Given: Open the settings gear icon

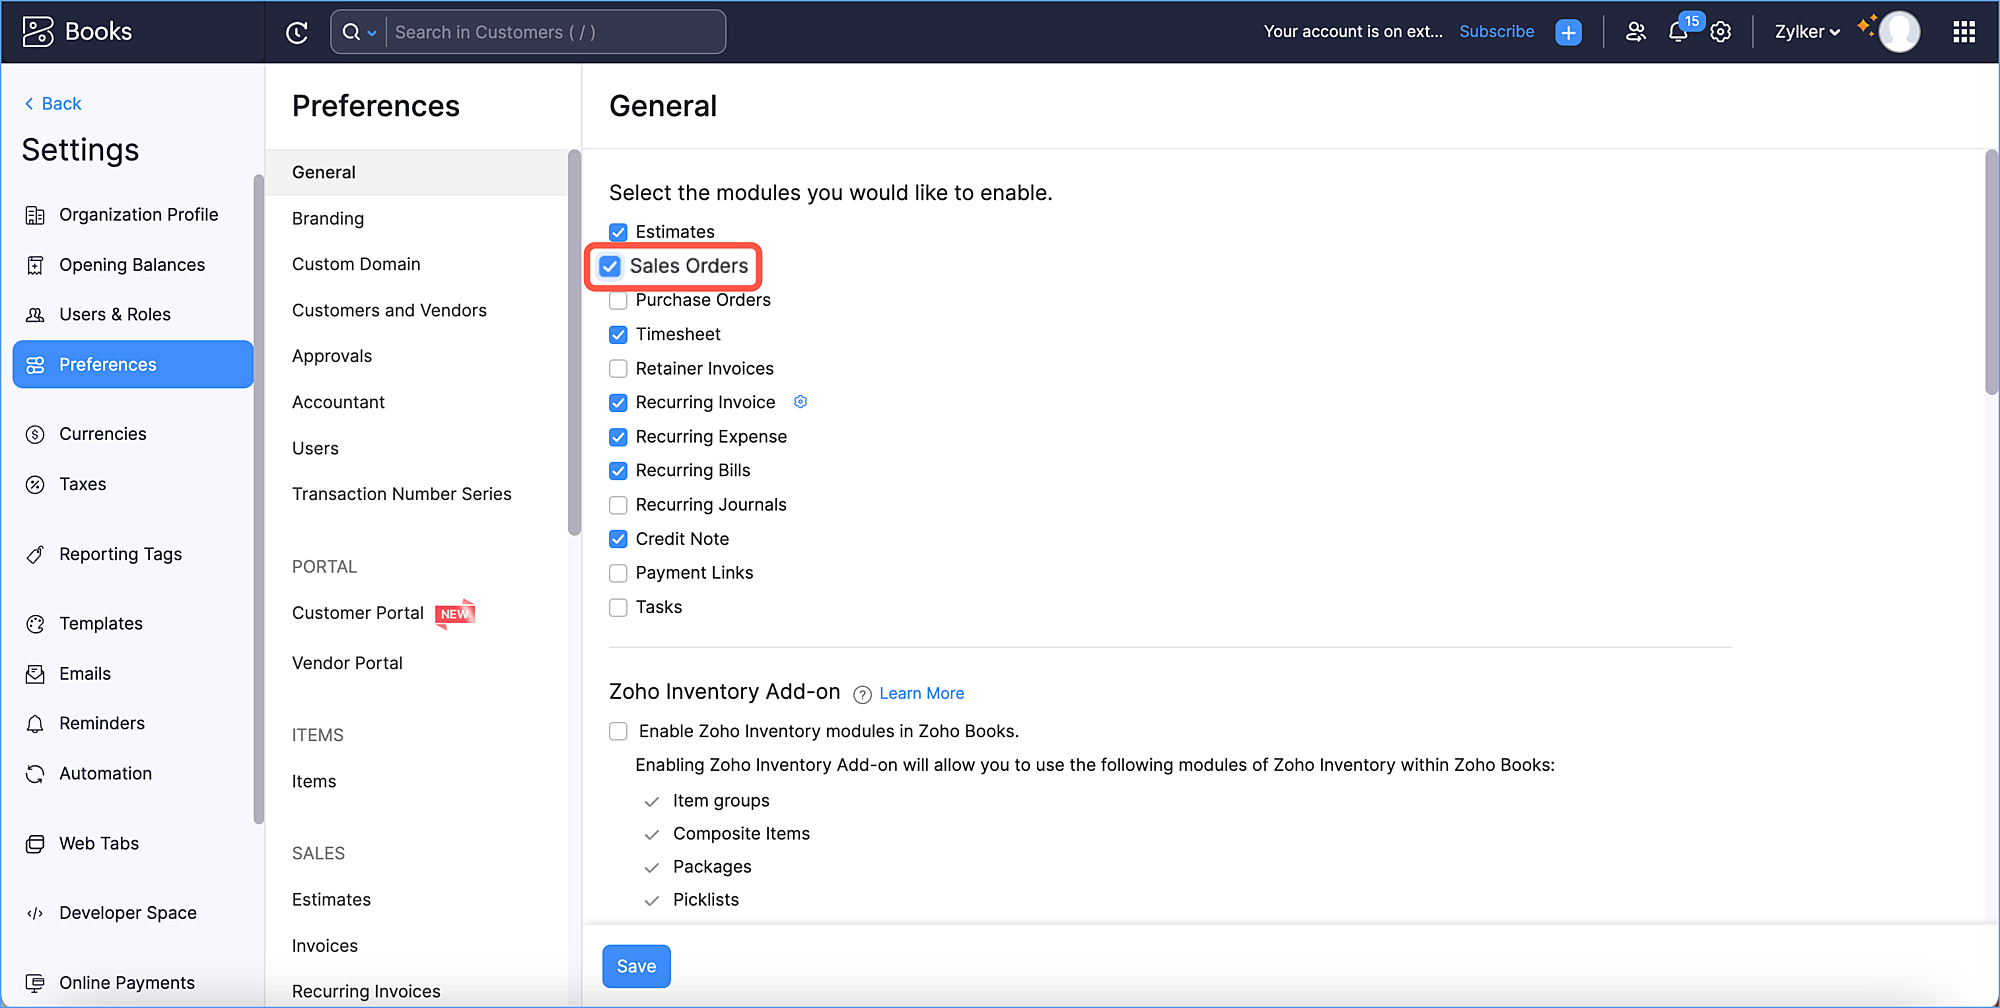Looking at the screenshot, I should (1721, 32).
